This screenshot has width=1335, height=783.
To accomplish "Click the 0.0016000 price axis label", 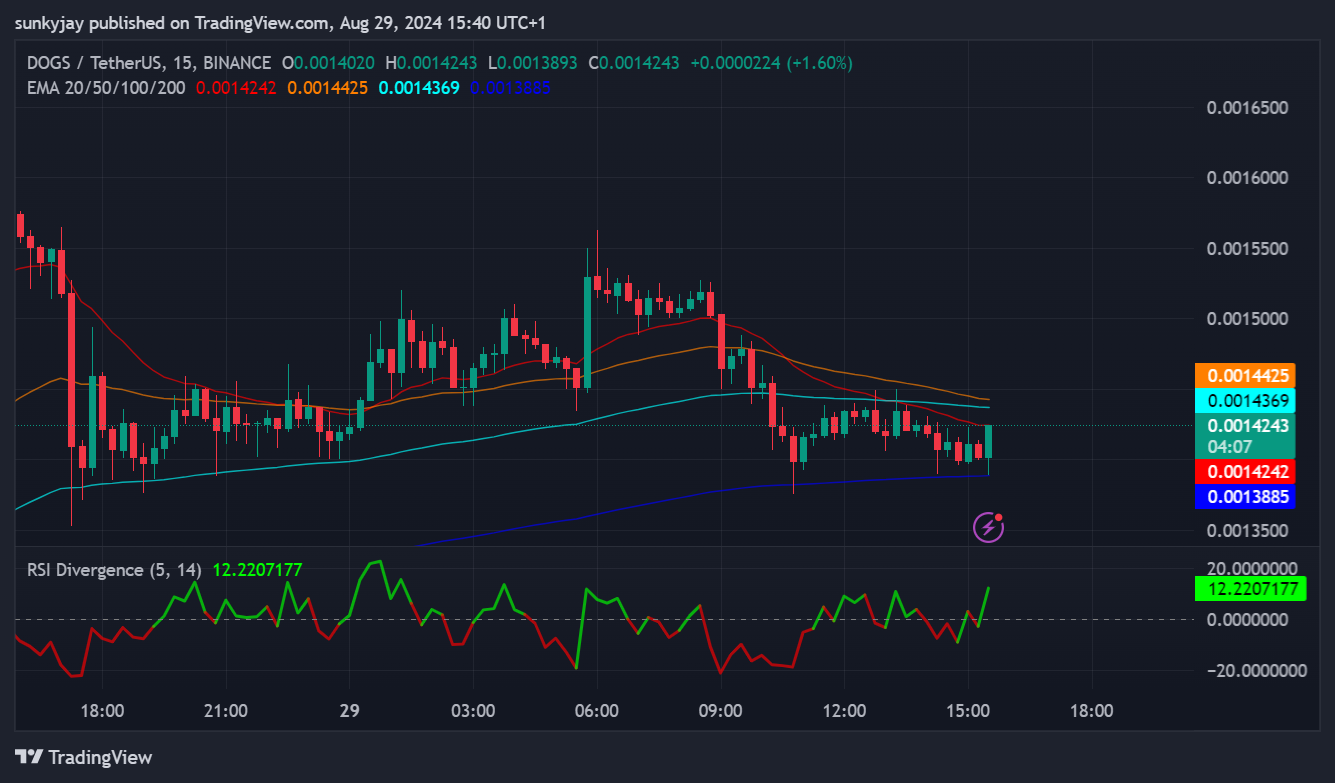I will click(1246, 178).
